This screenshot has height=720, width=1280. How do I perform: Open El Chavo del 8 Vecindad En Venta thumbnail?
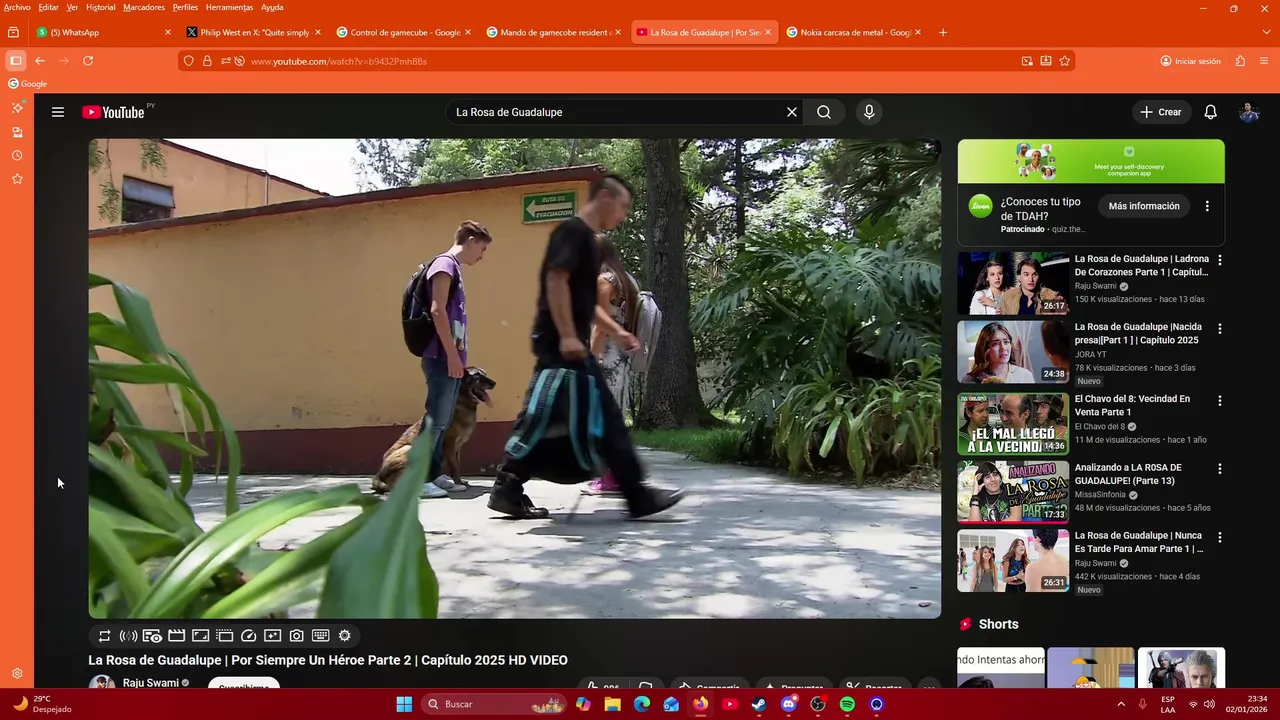tap(1013, 424)
